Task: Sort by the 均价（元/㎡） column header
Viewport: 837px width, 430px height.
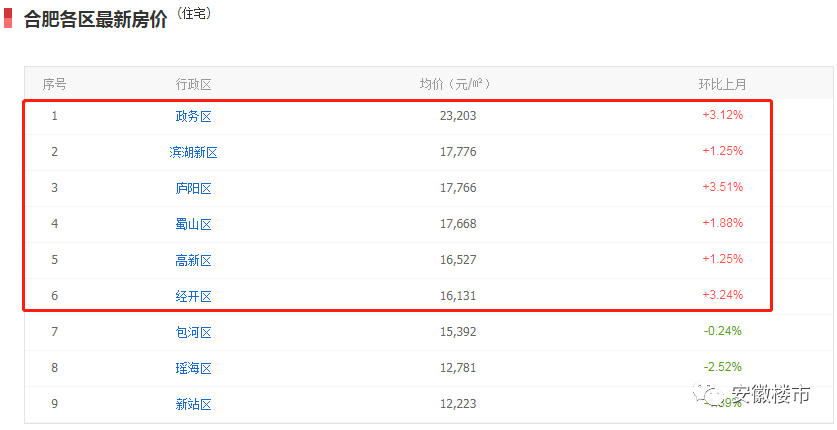Action: (457, 84)
